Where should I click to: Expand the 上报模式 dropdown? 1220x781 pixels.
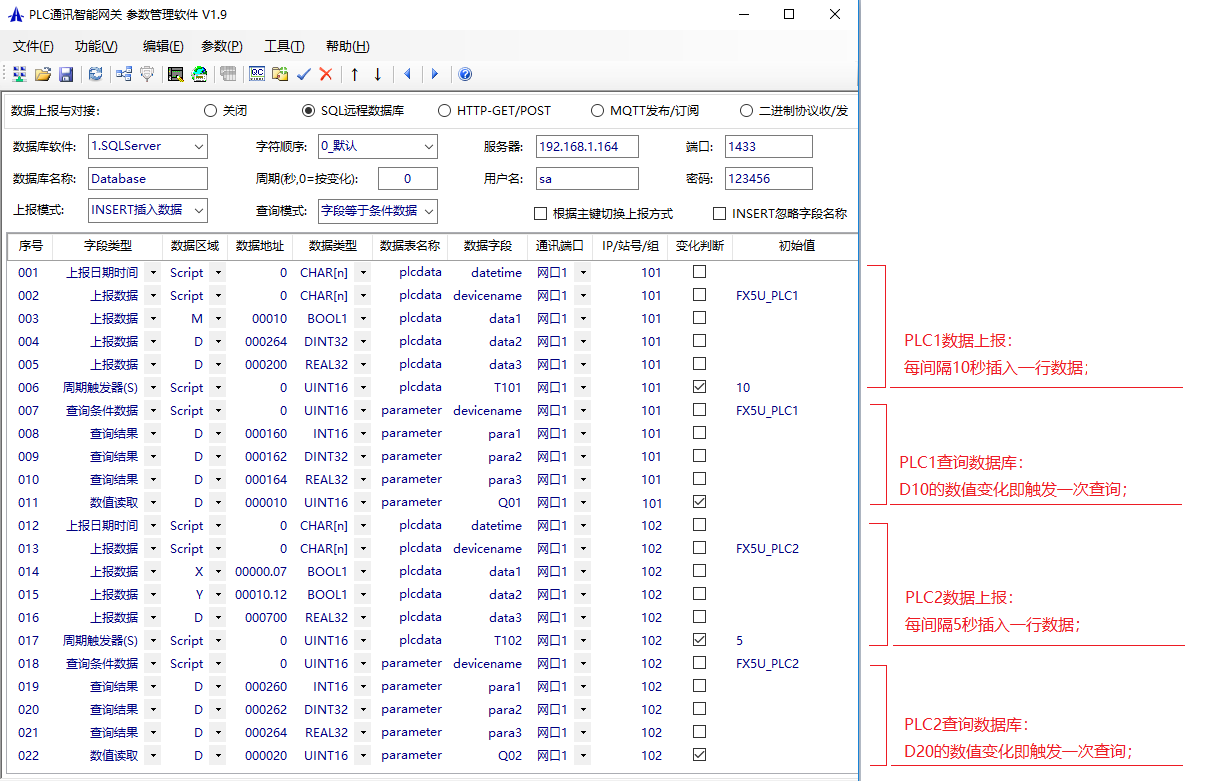click(199, 210)
